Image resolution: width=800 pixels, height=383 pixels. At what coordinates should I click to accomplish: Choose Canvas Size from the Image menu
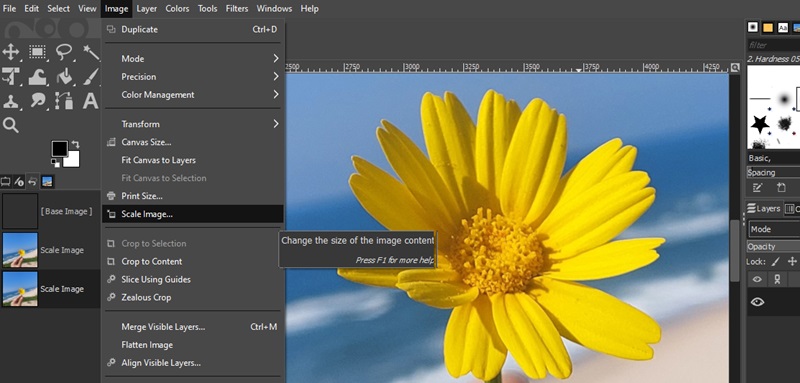pyautogui.click(x=193, y=142)
